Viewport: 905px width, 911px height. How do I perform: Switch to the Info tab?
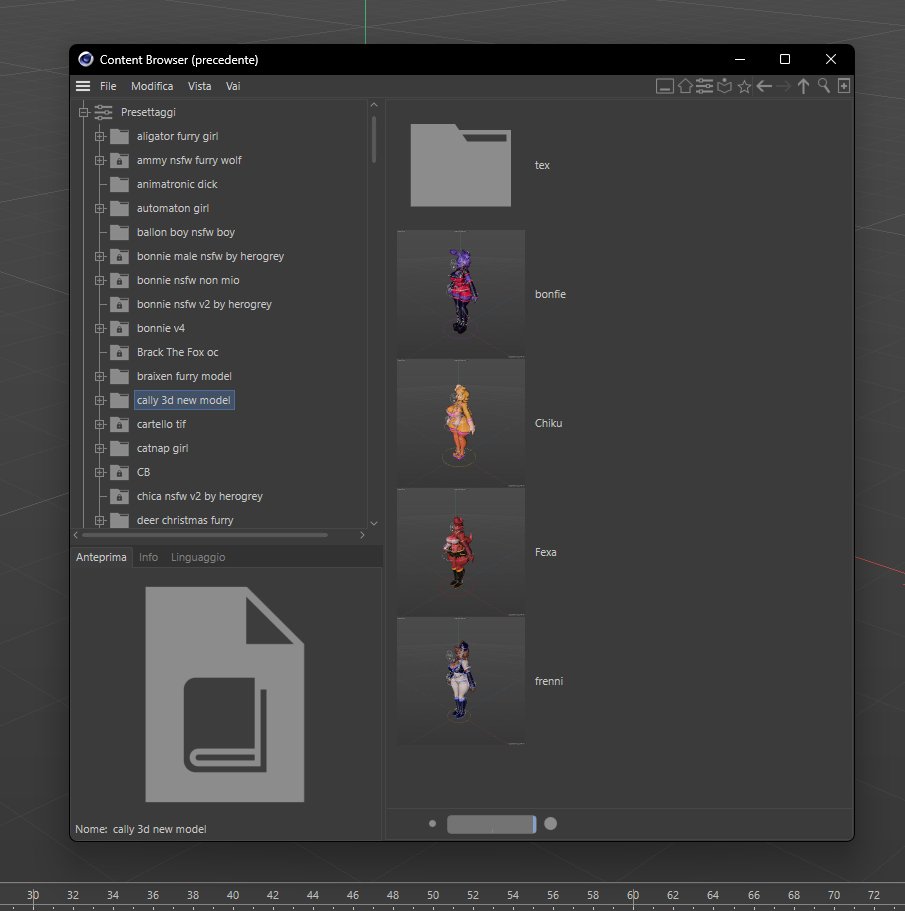pos(148,557)
